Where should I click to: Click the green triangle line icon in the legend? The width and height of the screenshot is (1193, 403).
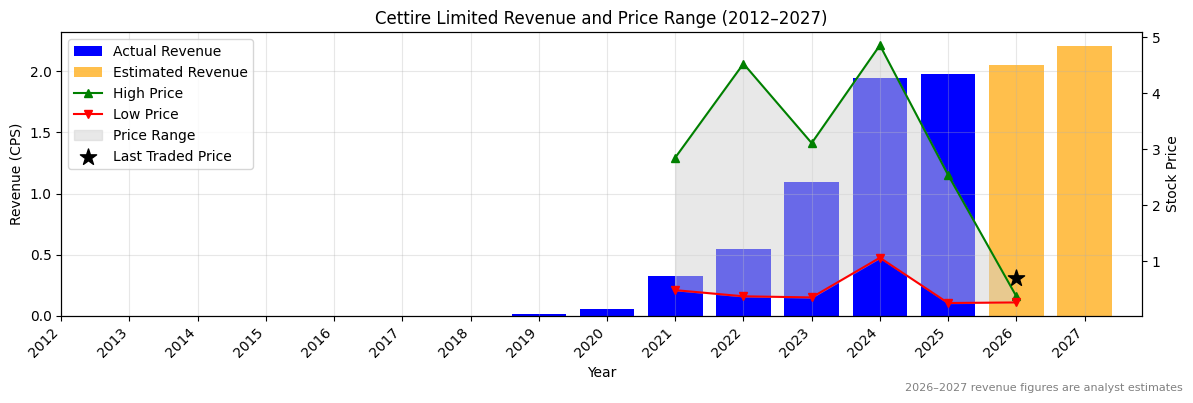tap(88, 93)
